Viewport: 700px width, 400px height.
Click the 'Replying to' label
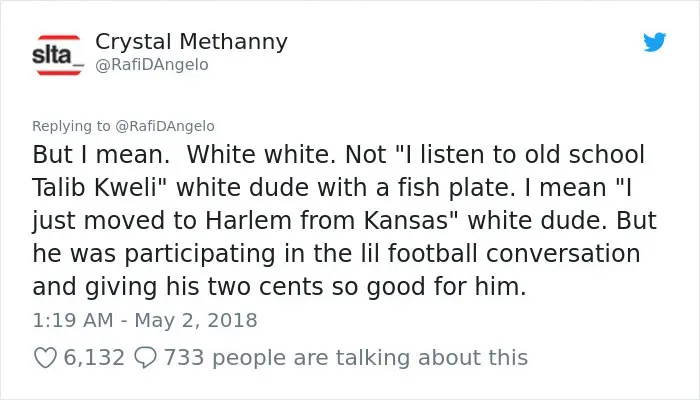coord(71,126)
